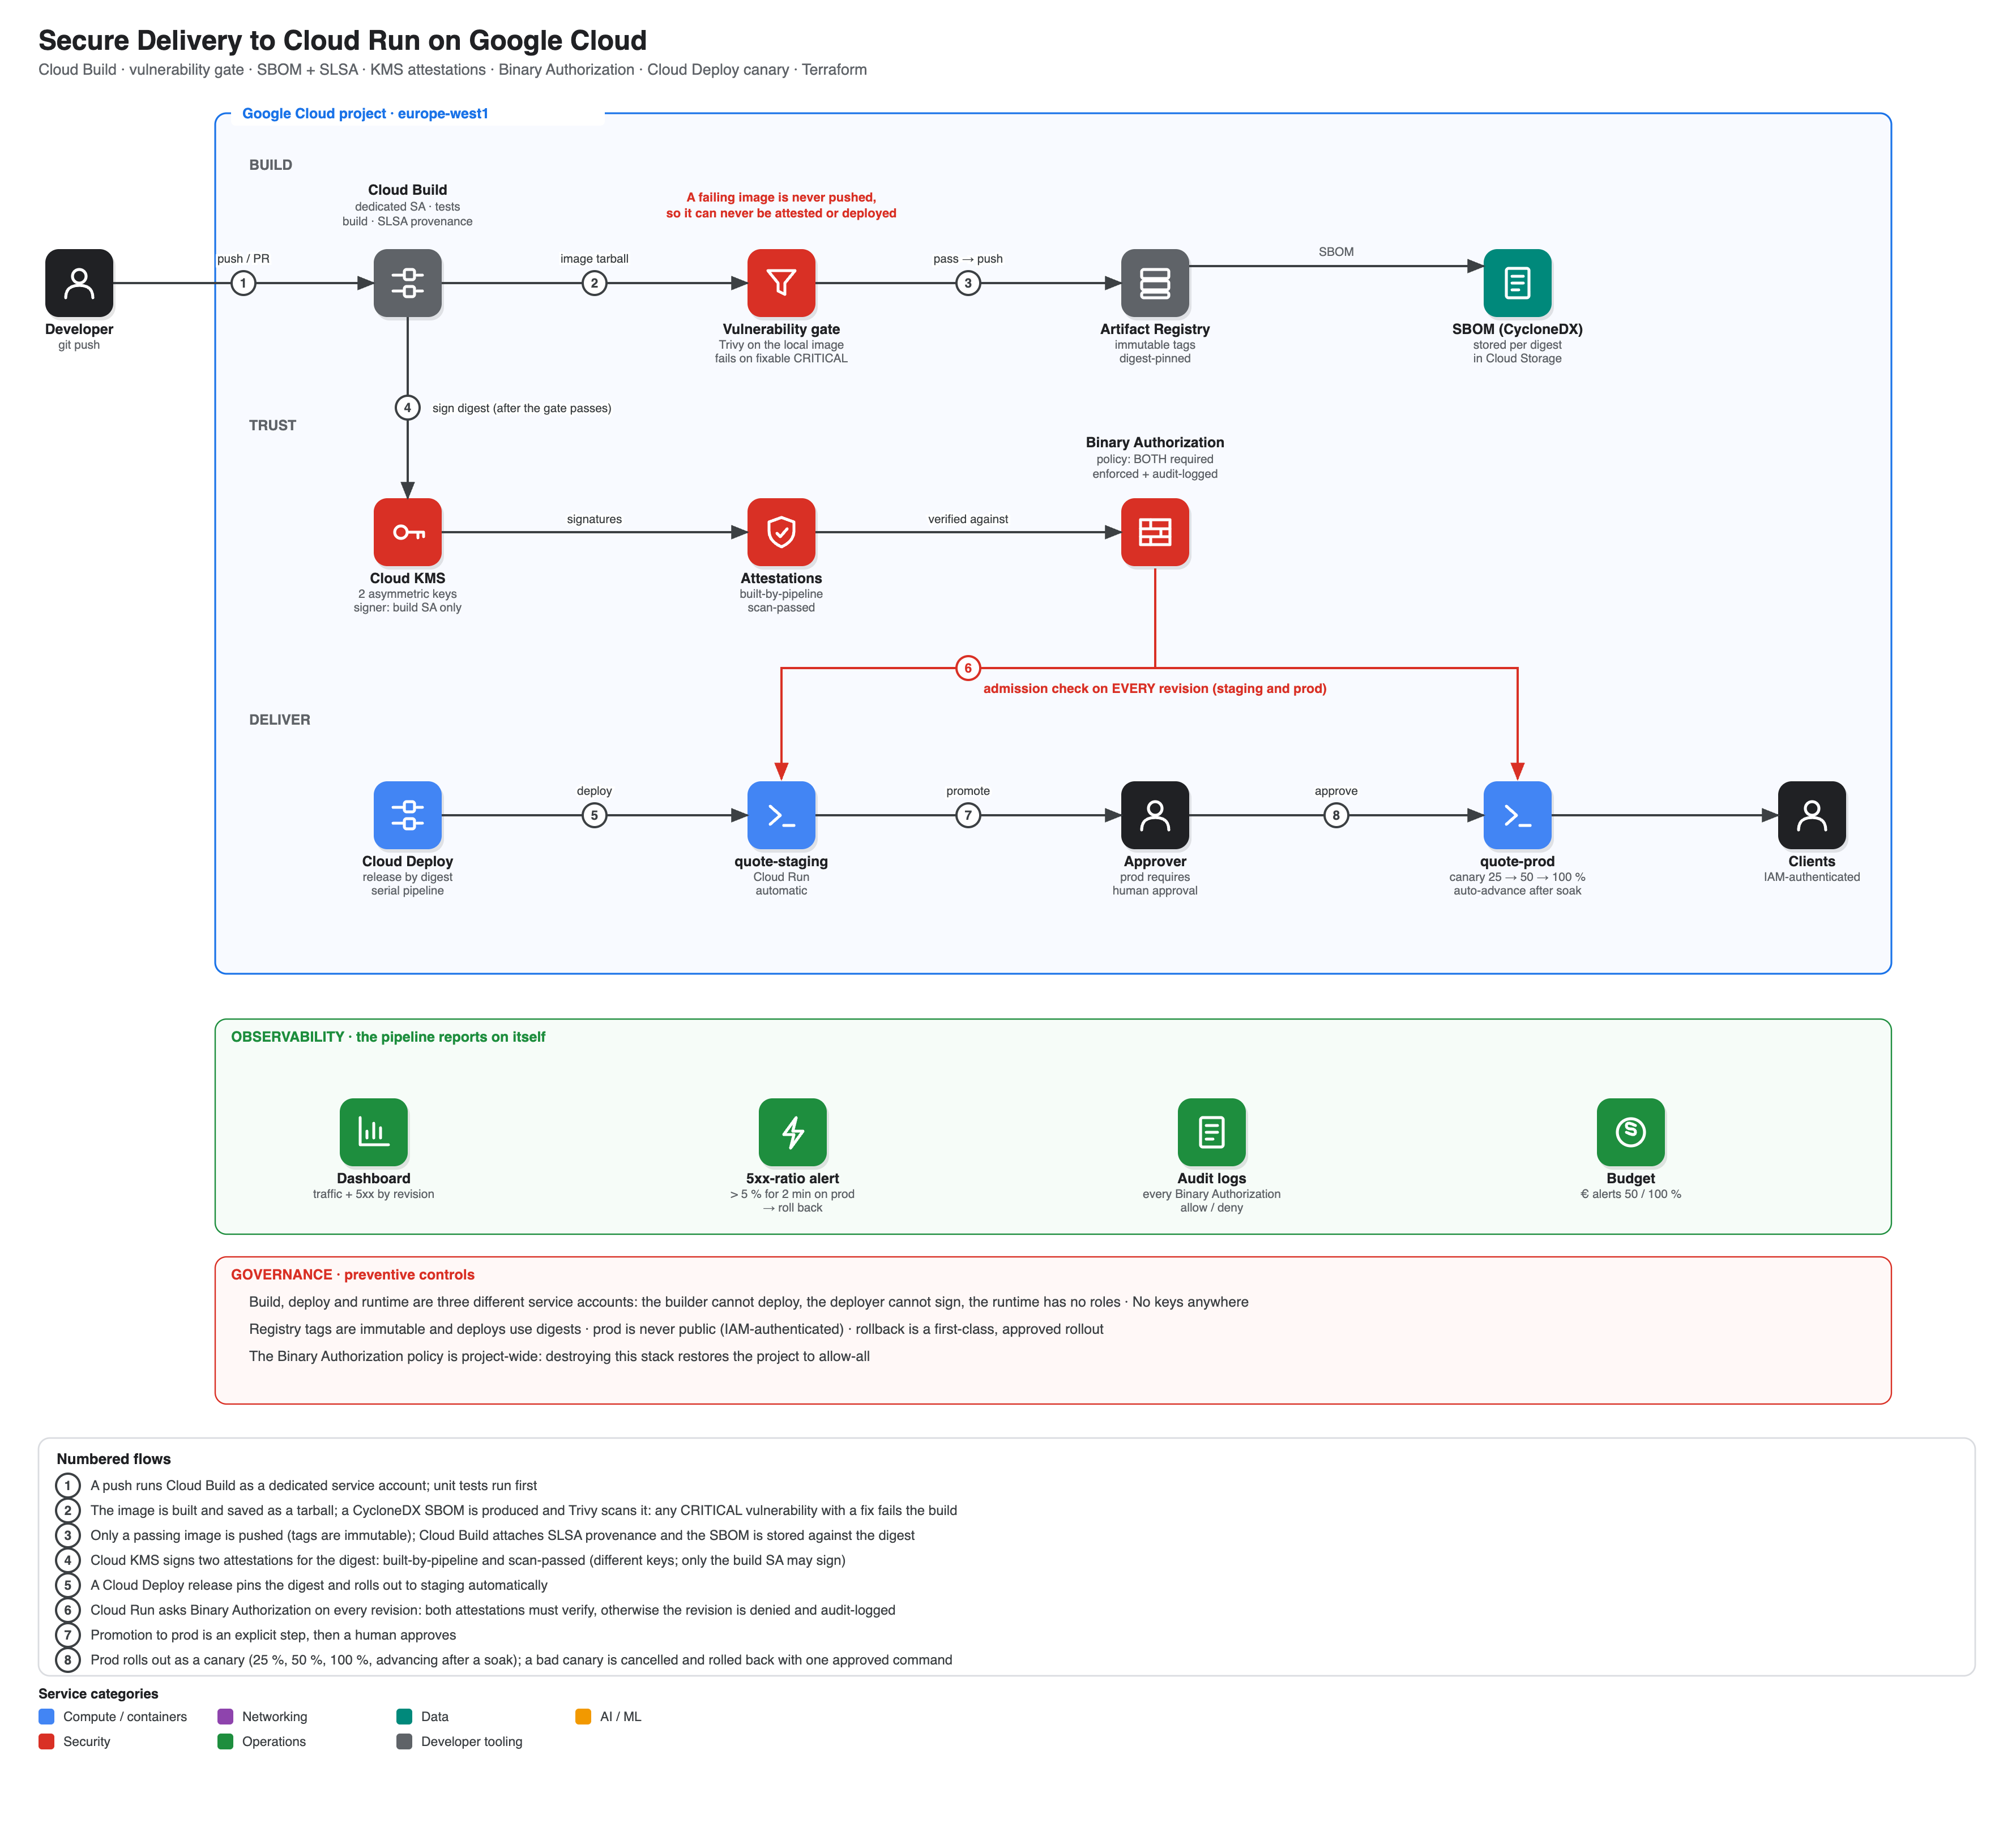The image size is (2016, 1823).
Task: Click the Clients person icon
Action: coord(1811,815)
